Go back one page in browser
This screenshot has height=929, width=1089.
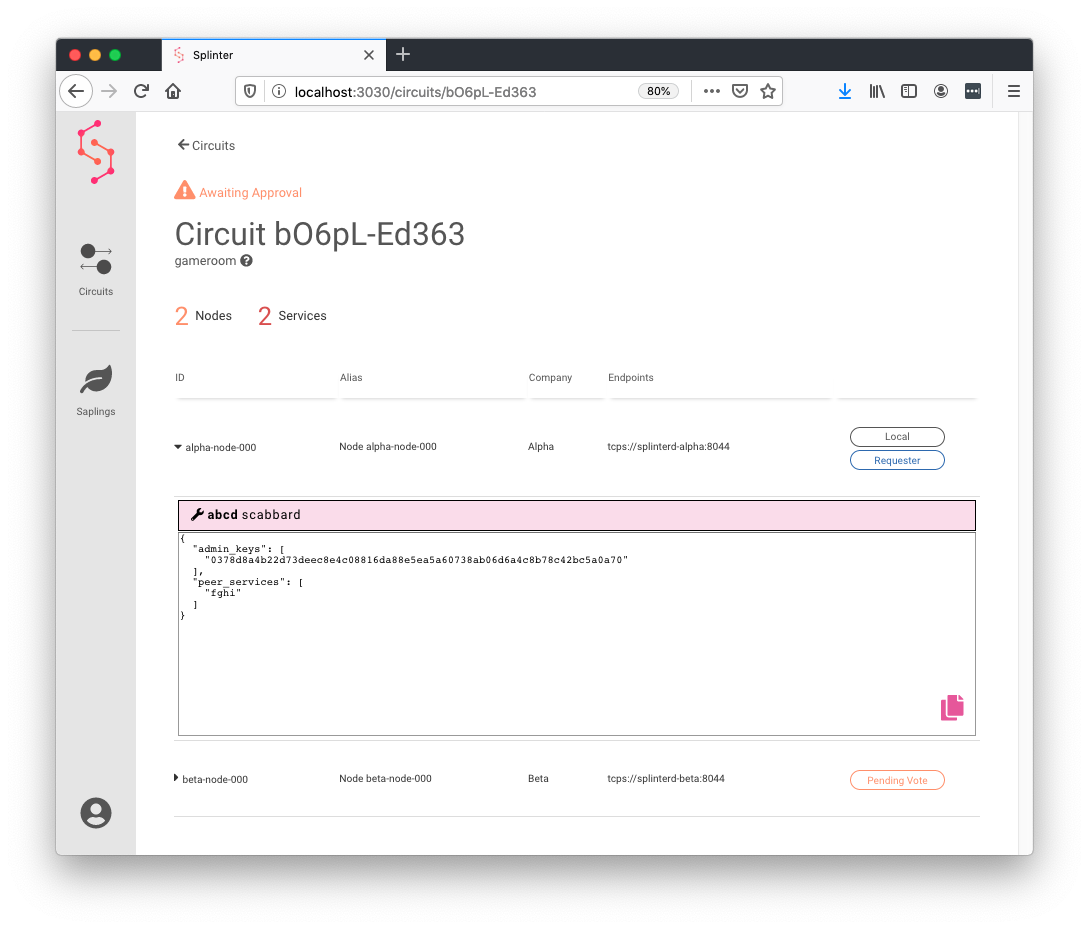click(76, 91)
